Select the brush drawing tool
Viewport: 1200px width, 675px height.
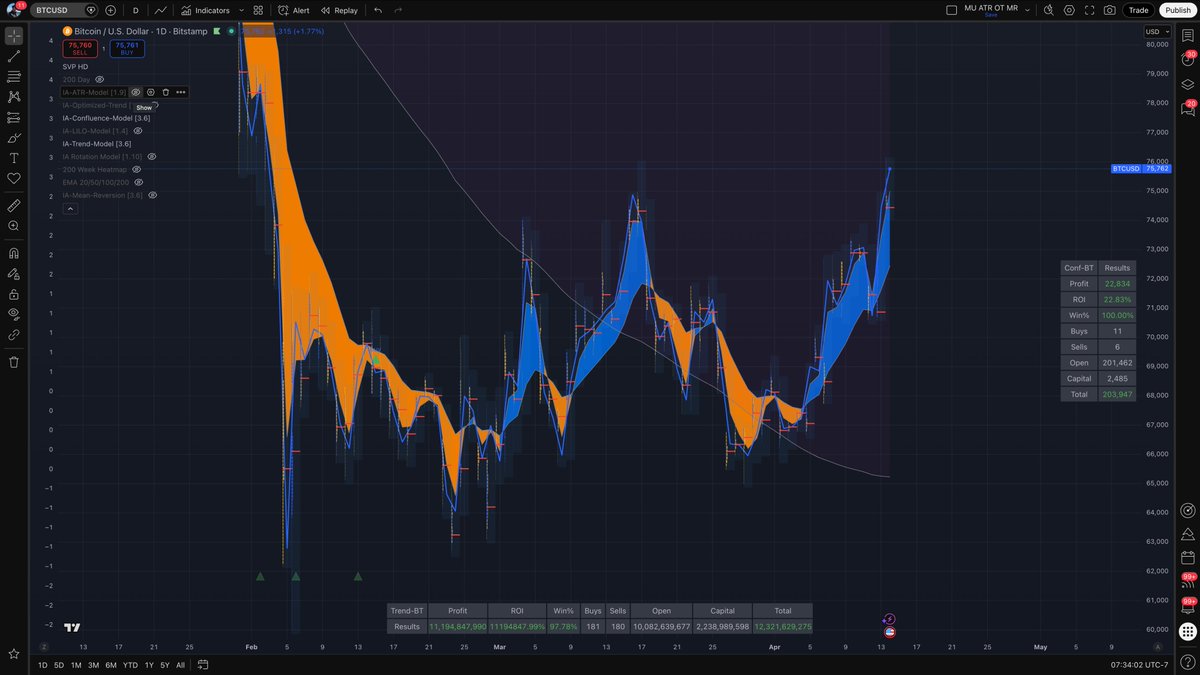14,138
